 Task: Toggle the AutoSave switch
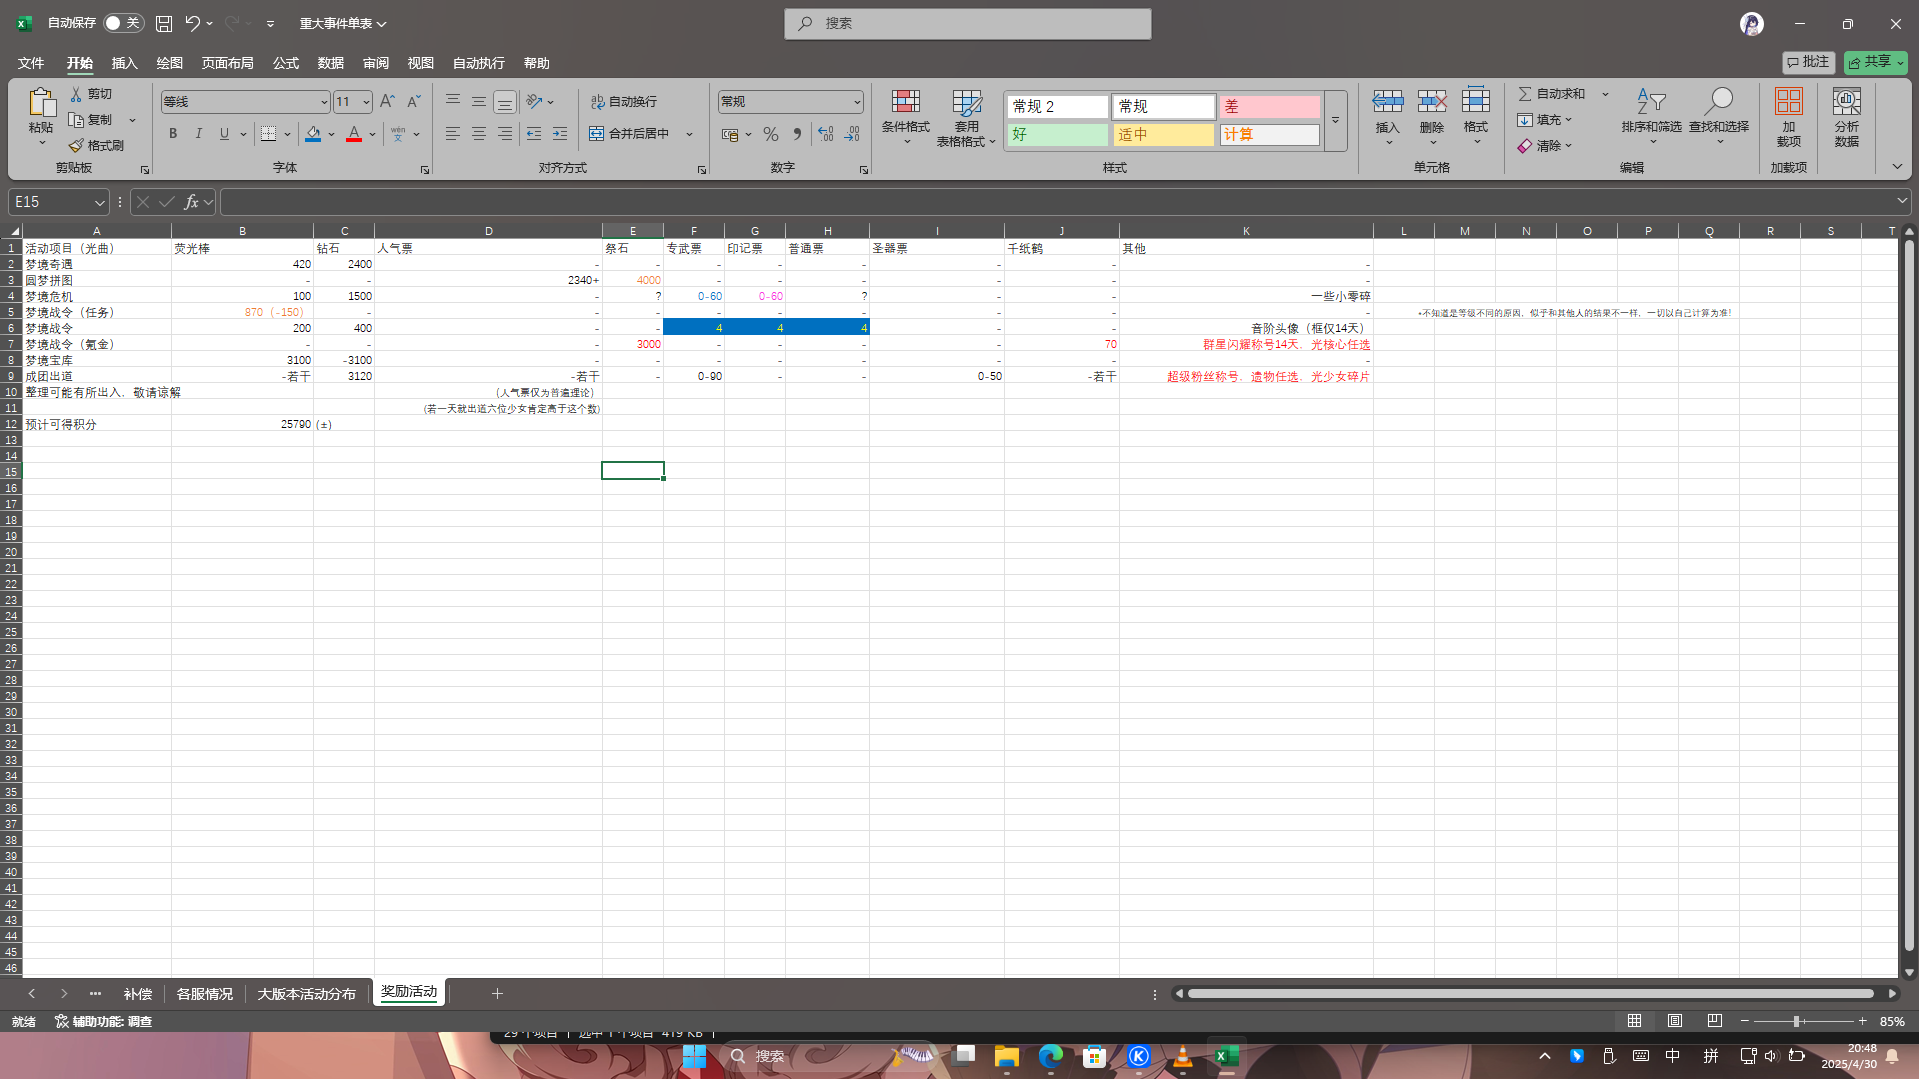tap(124, 23)
